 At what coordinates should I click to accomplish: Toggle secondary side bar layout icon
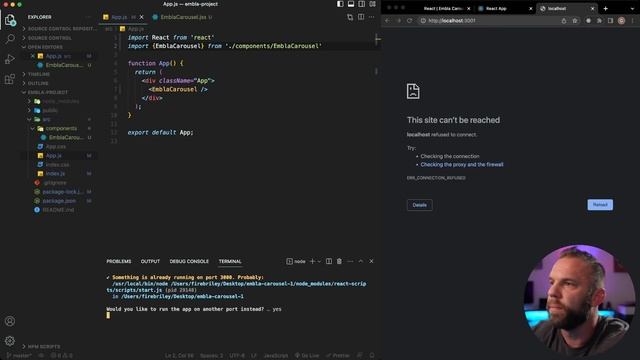click(x=362, y=4)
